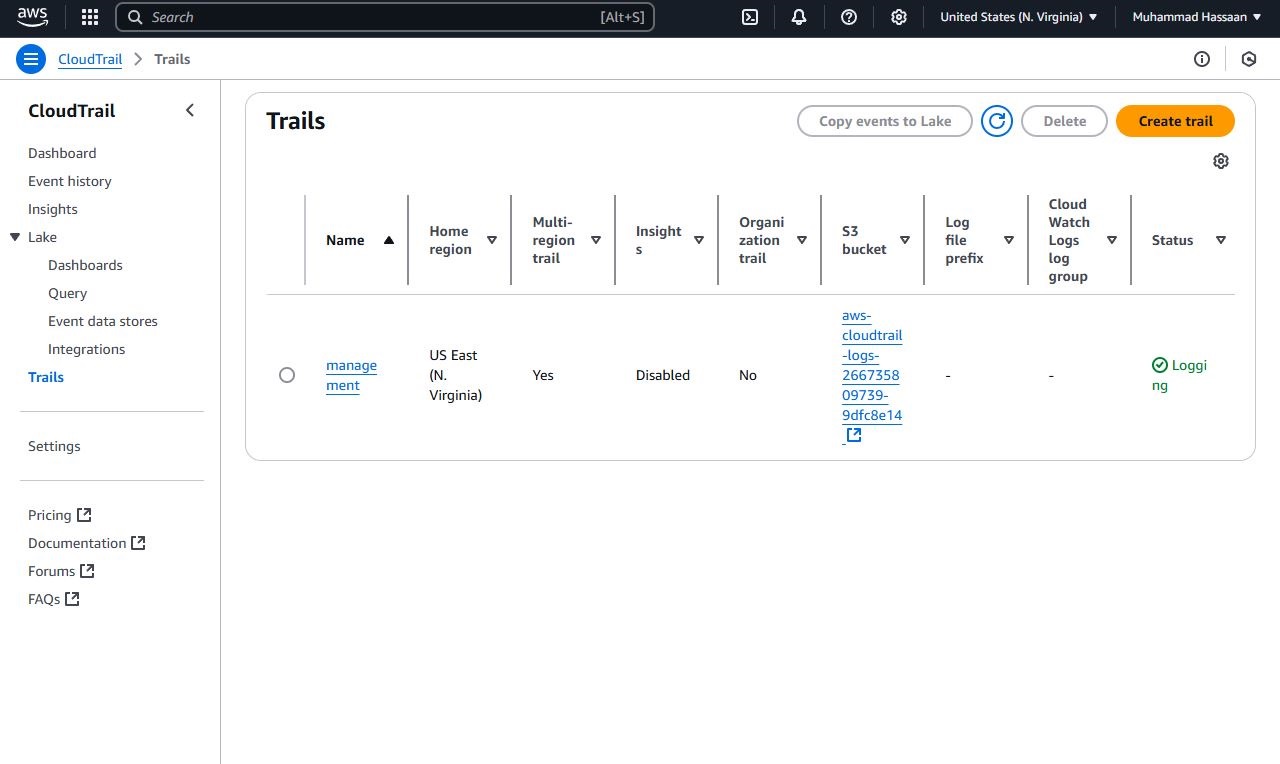Sort by Log file prefix column arrow

(x=1009, y=240)
